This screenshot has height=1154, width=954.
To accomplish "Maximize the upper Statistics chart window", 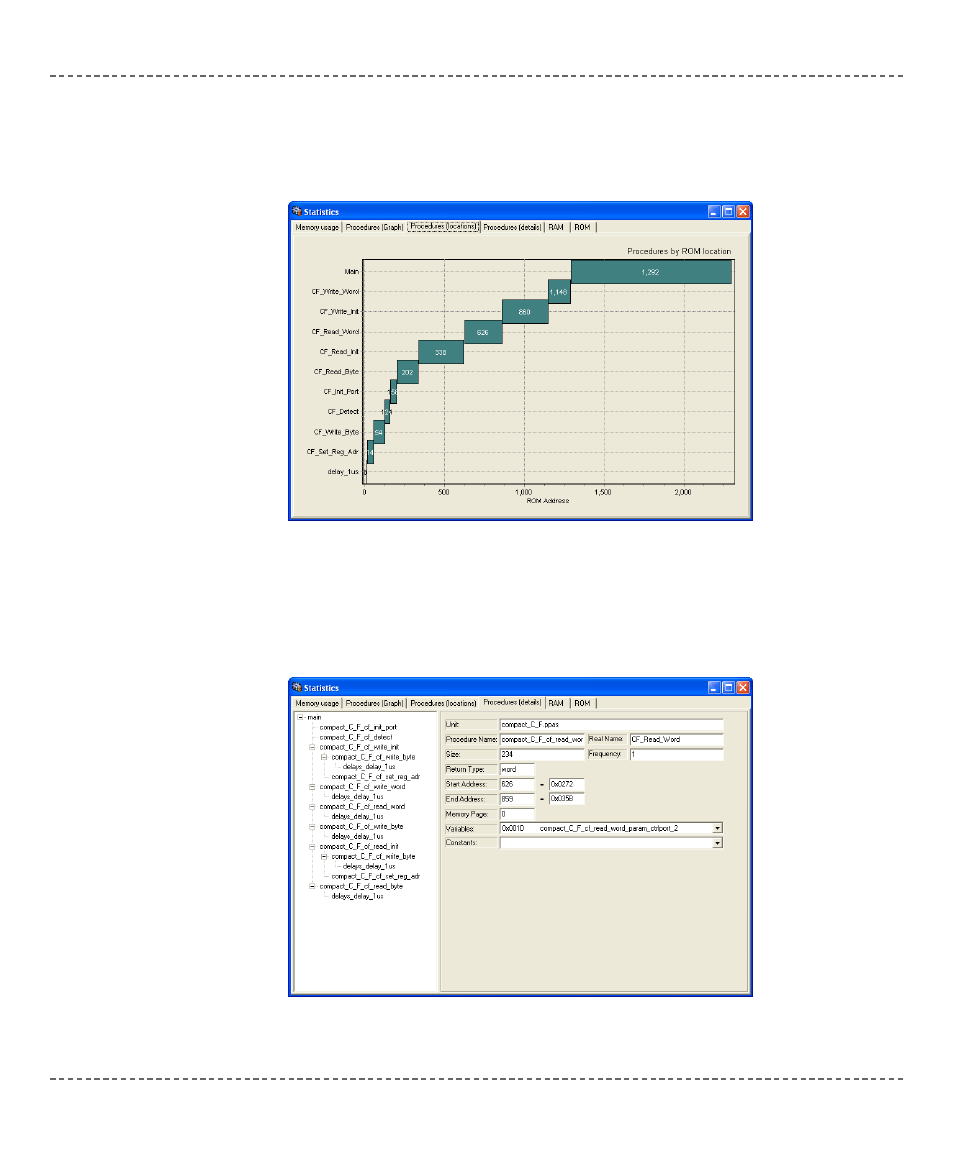I will [728, 211].
